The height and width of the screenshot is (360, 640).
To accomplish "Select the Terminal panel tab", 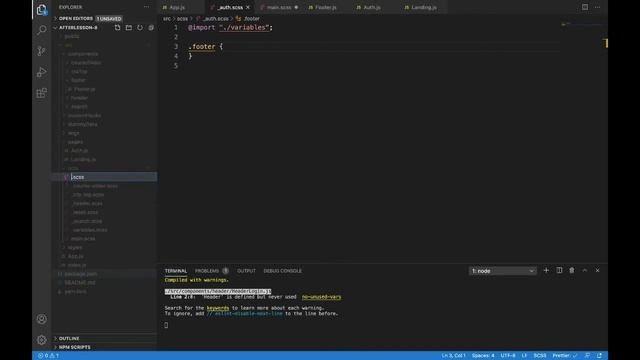I will tap(176, 271).
